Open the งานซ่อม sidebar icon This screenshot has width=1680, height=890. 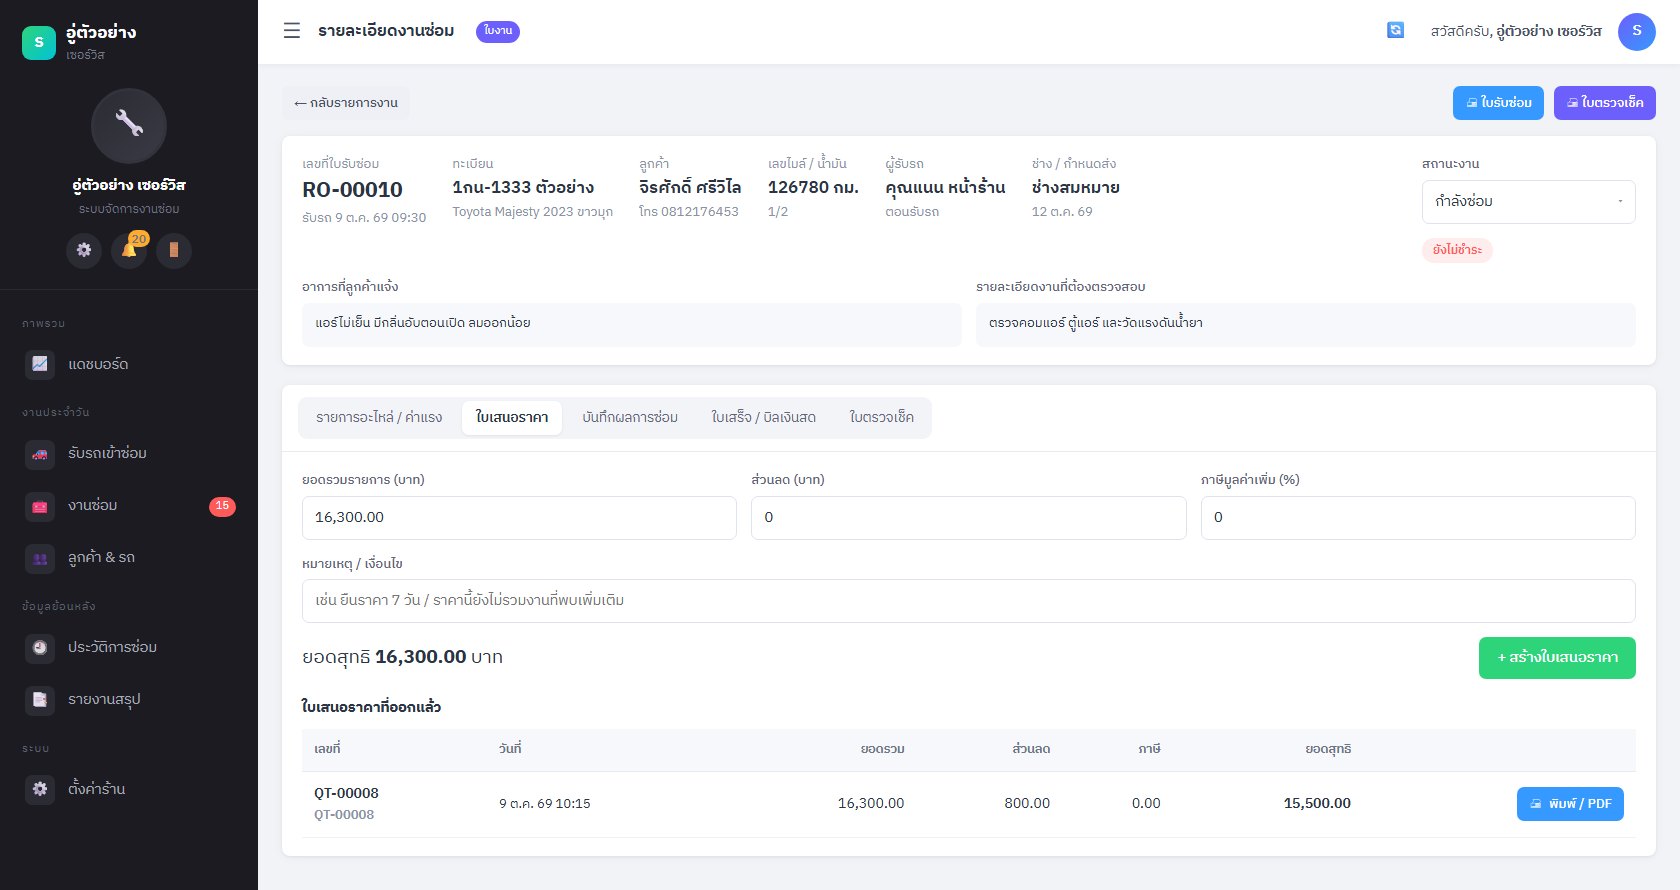coord(40,506)
